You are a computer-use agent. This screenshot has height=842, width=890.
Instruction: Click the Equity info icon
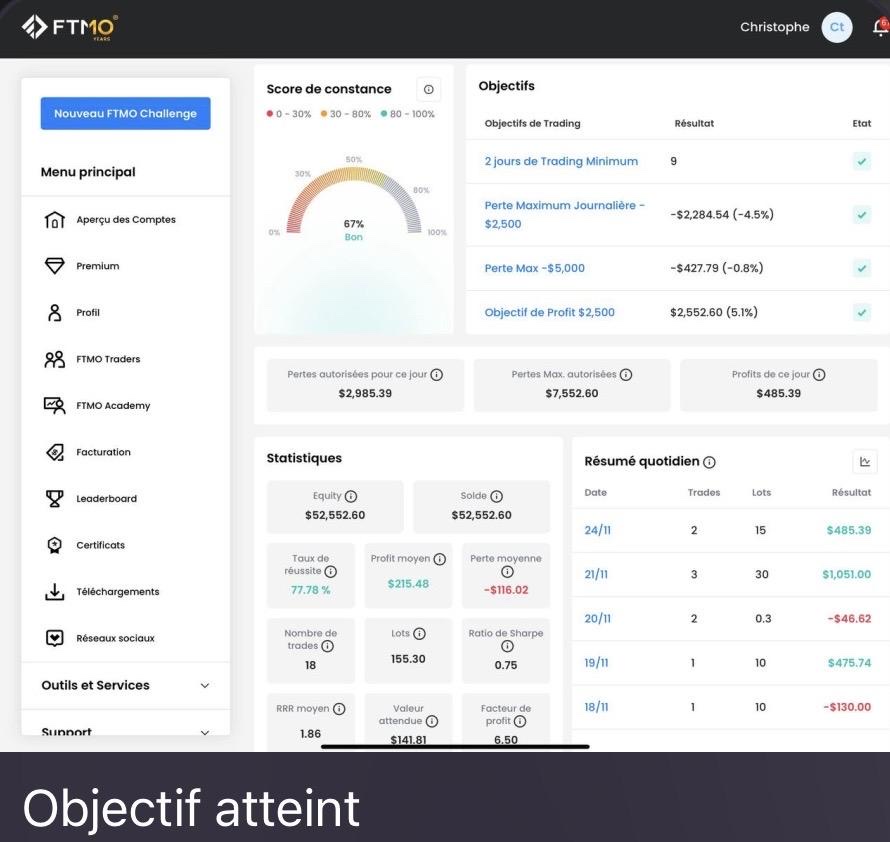(x=351, y=496)
